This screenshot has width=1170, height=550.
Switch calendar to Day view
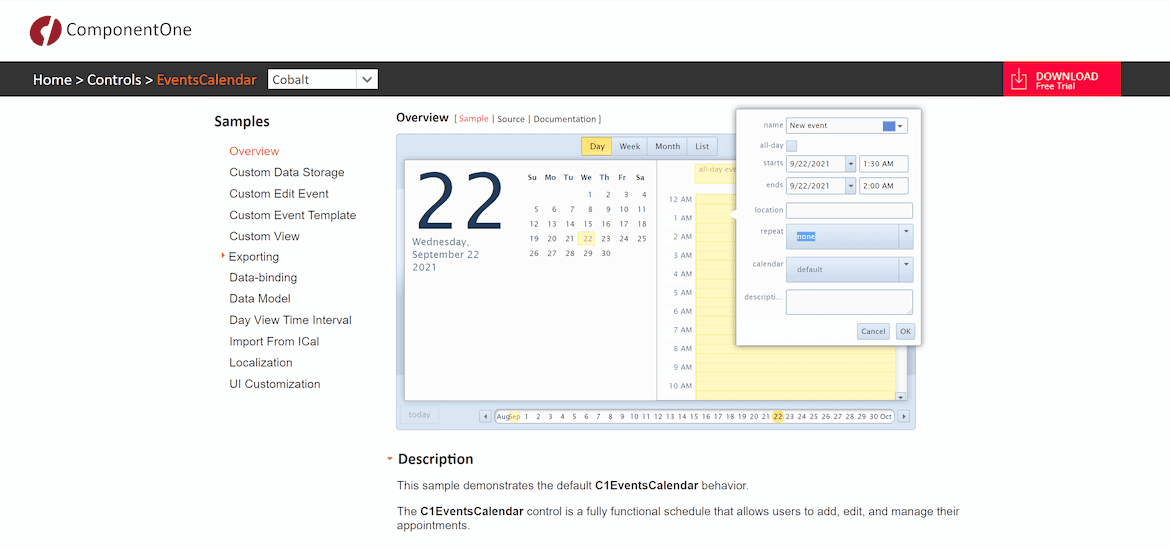point(597,146)
